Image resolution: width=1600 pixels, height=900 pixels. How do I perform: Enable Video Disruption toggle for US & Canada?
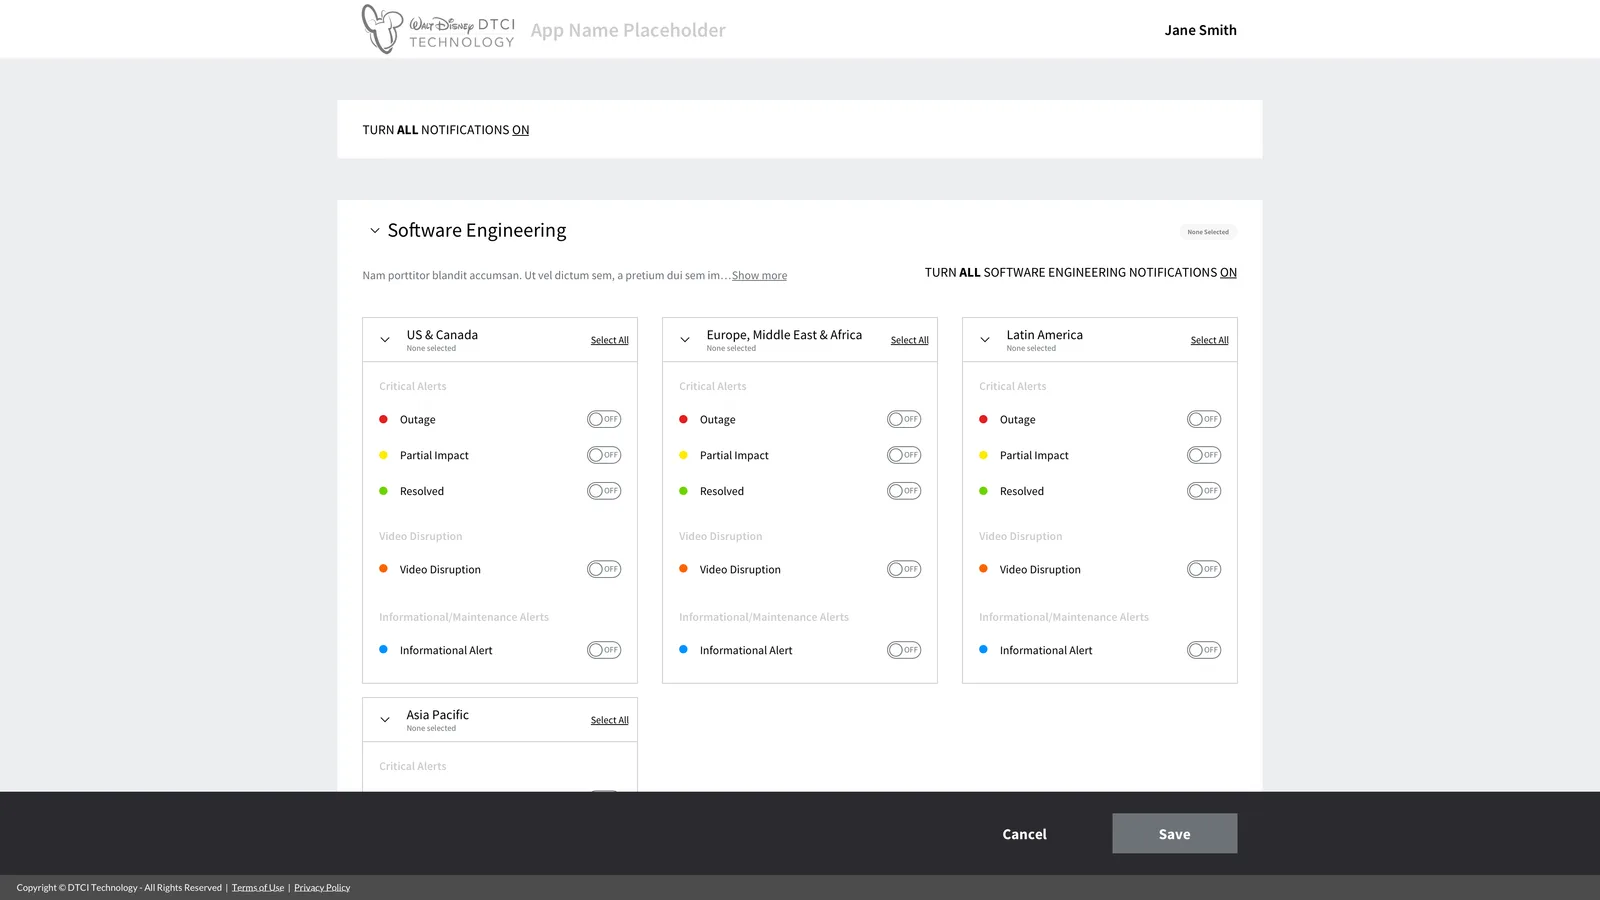(x=604, y=569)
